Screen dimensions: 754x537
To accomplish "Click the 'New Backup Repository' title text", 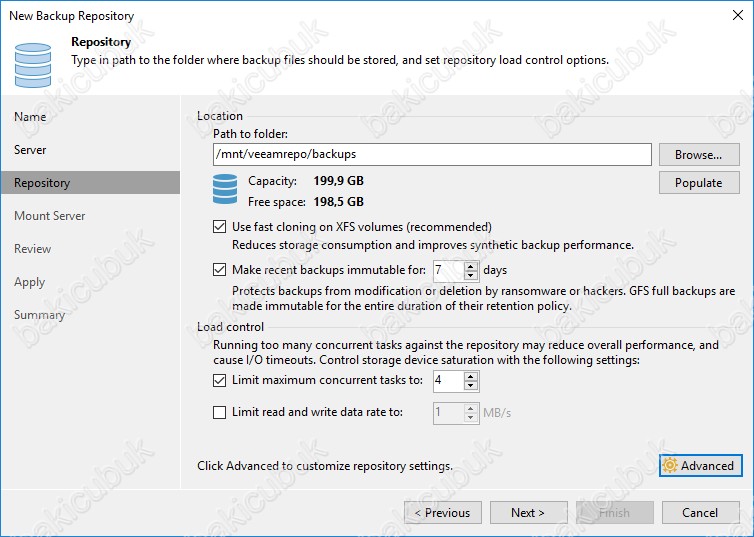I will click(x=72, y=15).
